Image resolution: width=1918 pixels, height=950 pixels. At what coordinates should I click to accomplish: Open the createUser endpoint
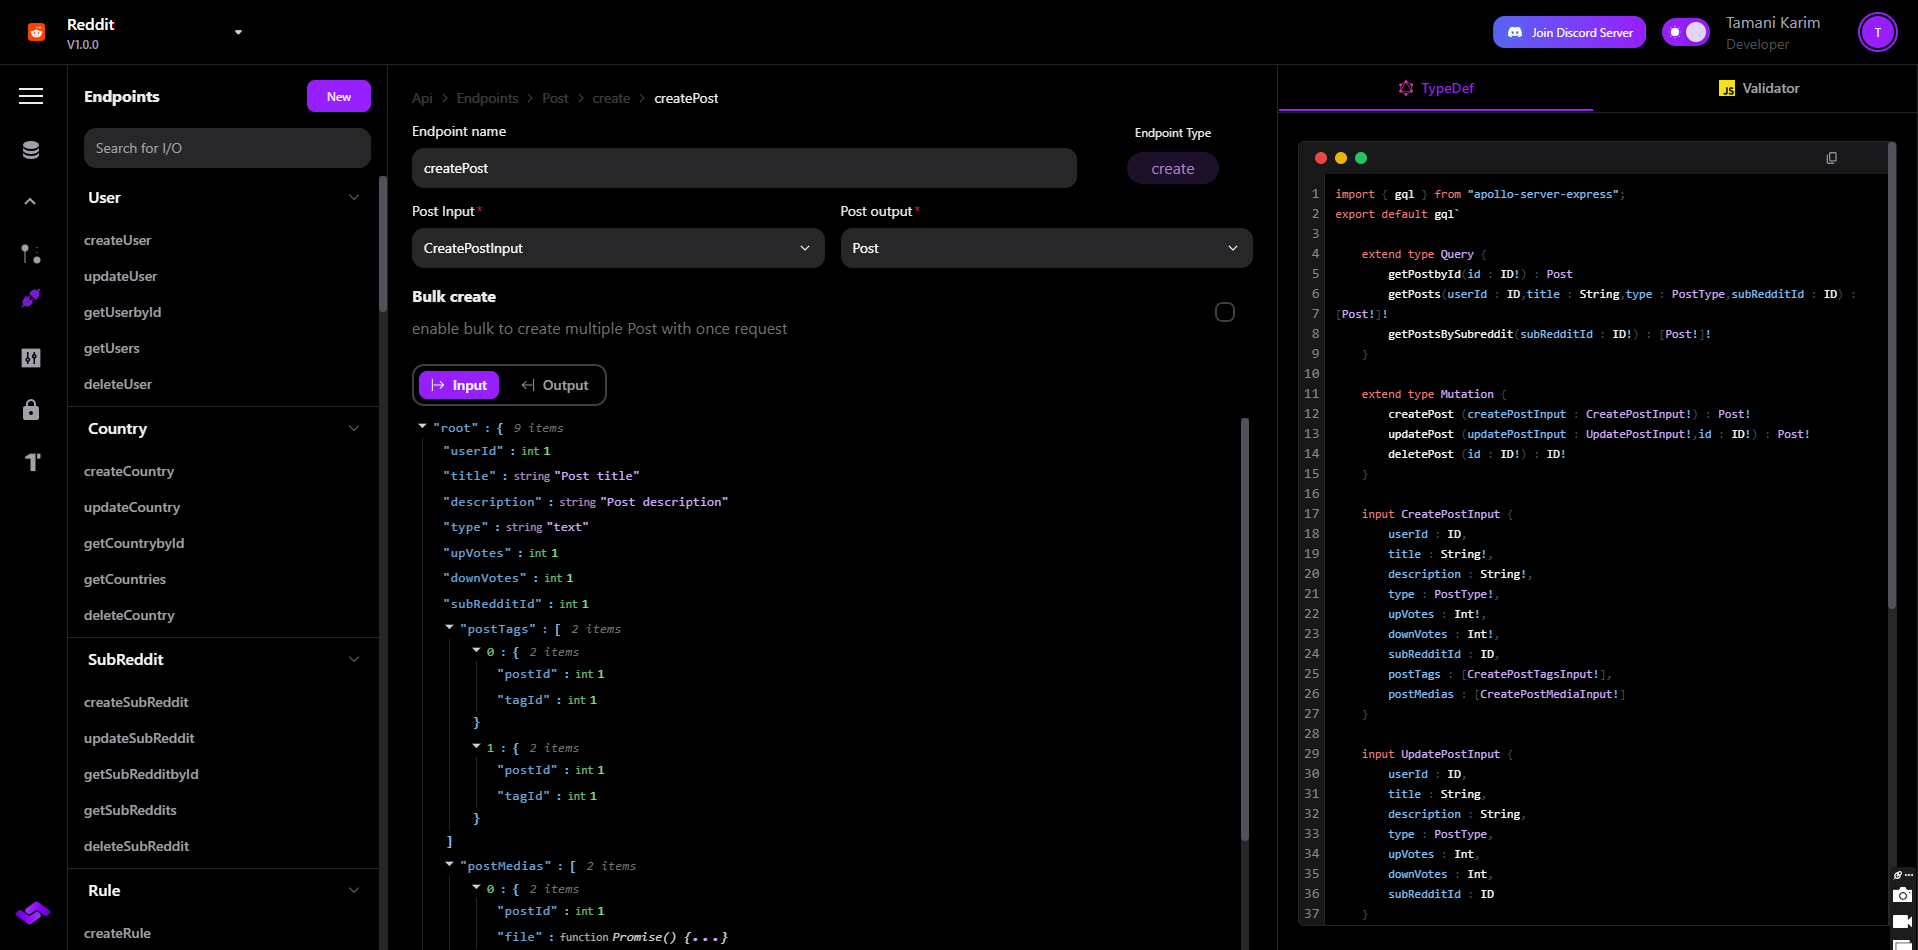pos(118,240)
